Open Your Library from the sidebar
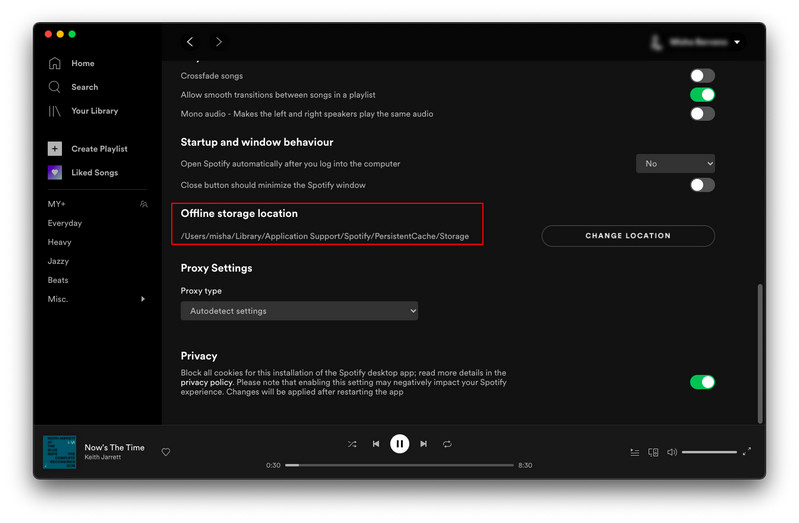Image resolution: width=799 pixels, height=523 pixels. tap(94, 111)
